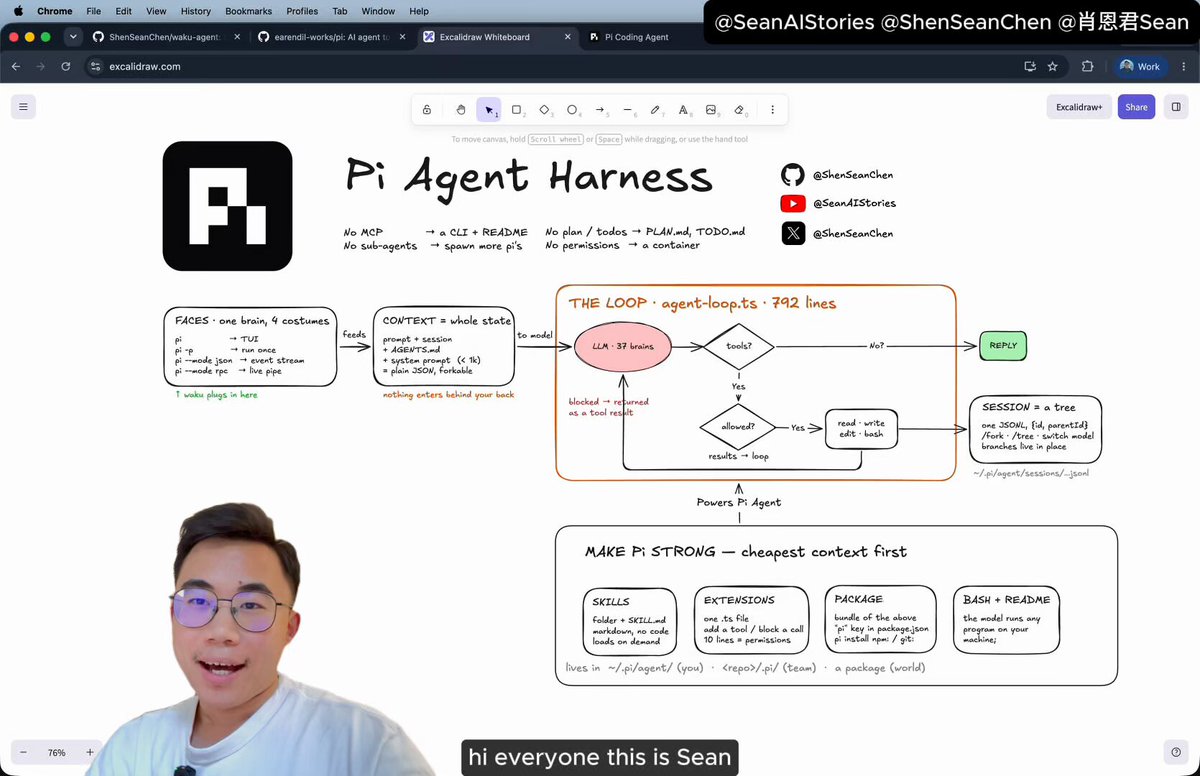Viewport: 1200px width, 776px height.
Task: Reset zoom via the 76% label
Action: point(57,752)
